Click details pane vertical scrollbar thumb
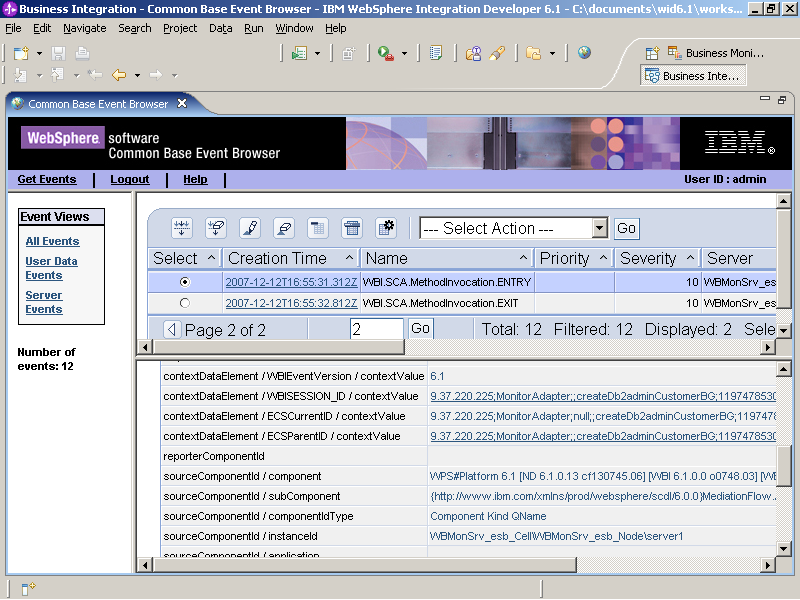The image size is (800, 600). coord(784,464)
